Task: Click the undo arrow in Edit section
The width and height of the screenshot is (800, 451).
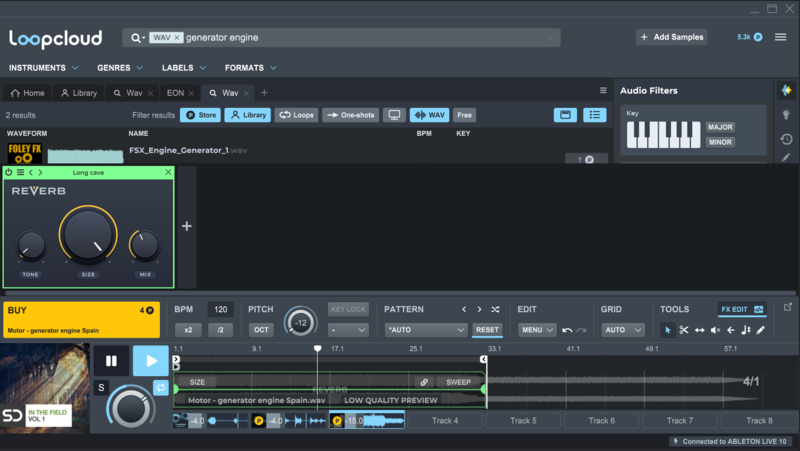Action: click(567, 330)
